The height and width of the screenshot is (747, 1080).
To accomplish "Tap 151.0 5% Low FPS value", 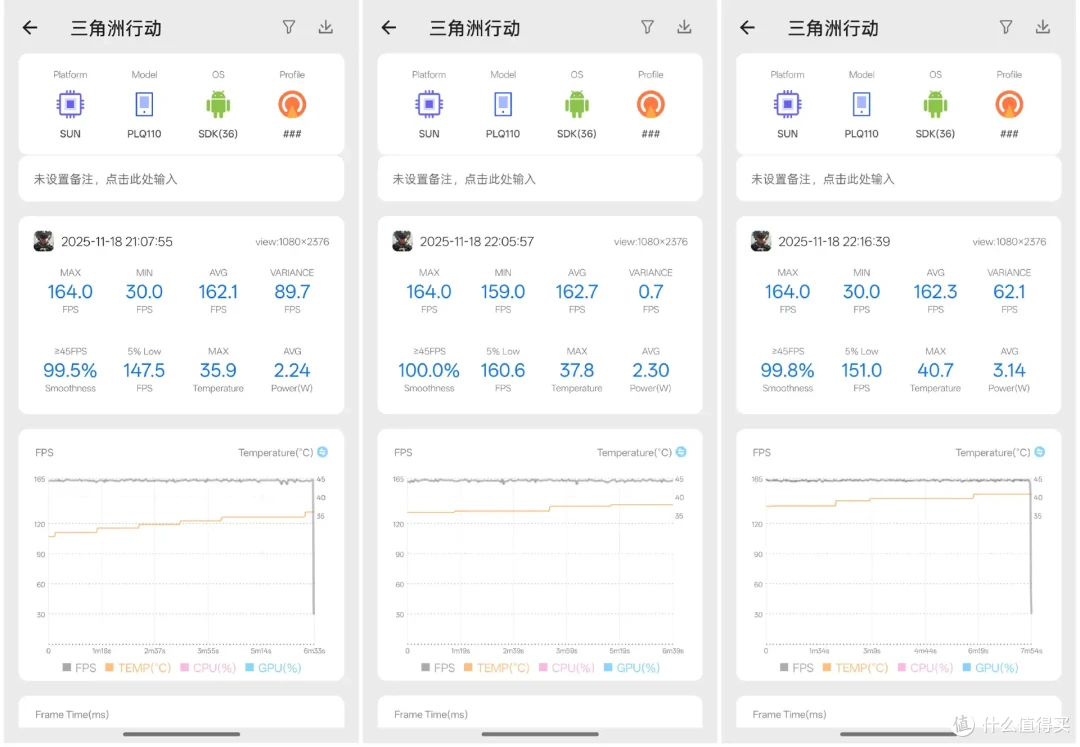I will [x=862, y=370].
